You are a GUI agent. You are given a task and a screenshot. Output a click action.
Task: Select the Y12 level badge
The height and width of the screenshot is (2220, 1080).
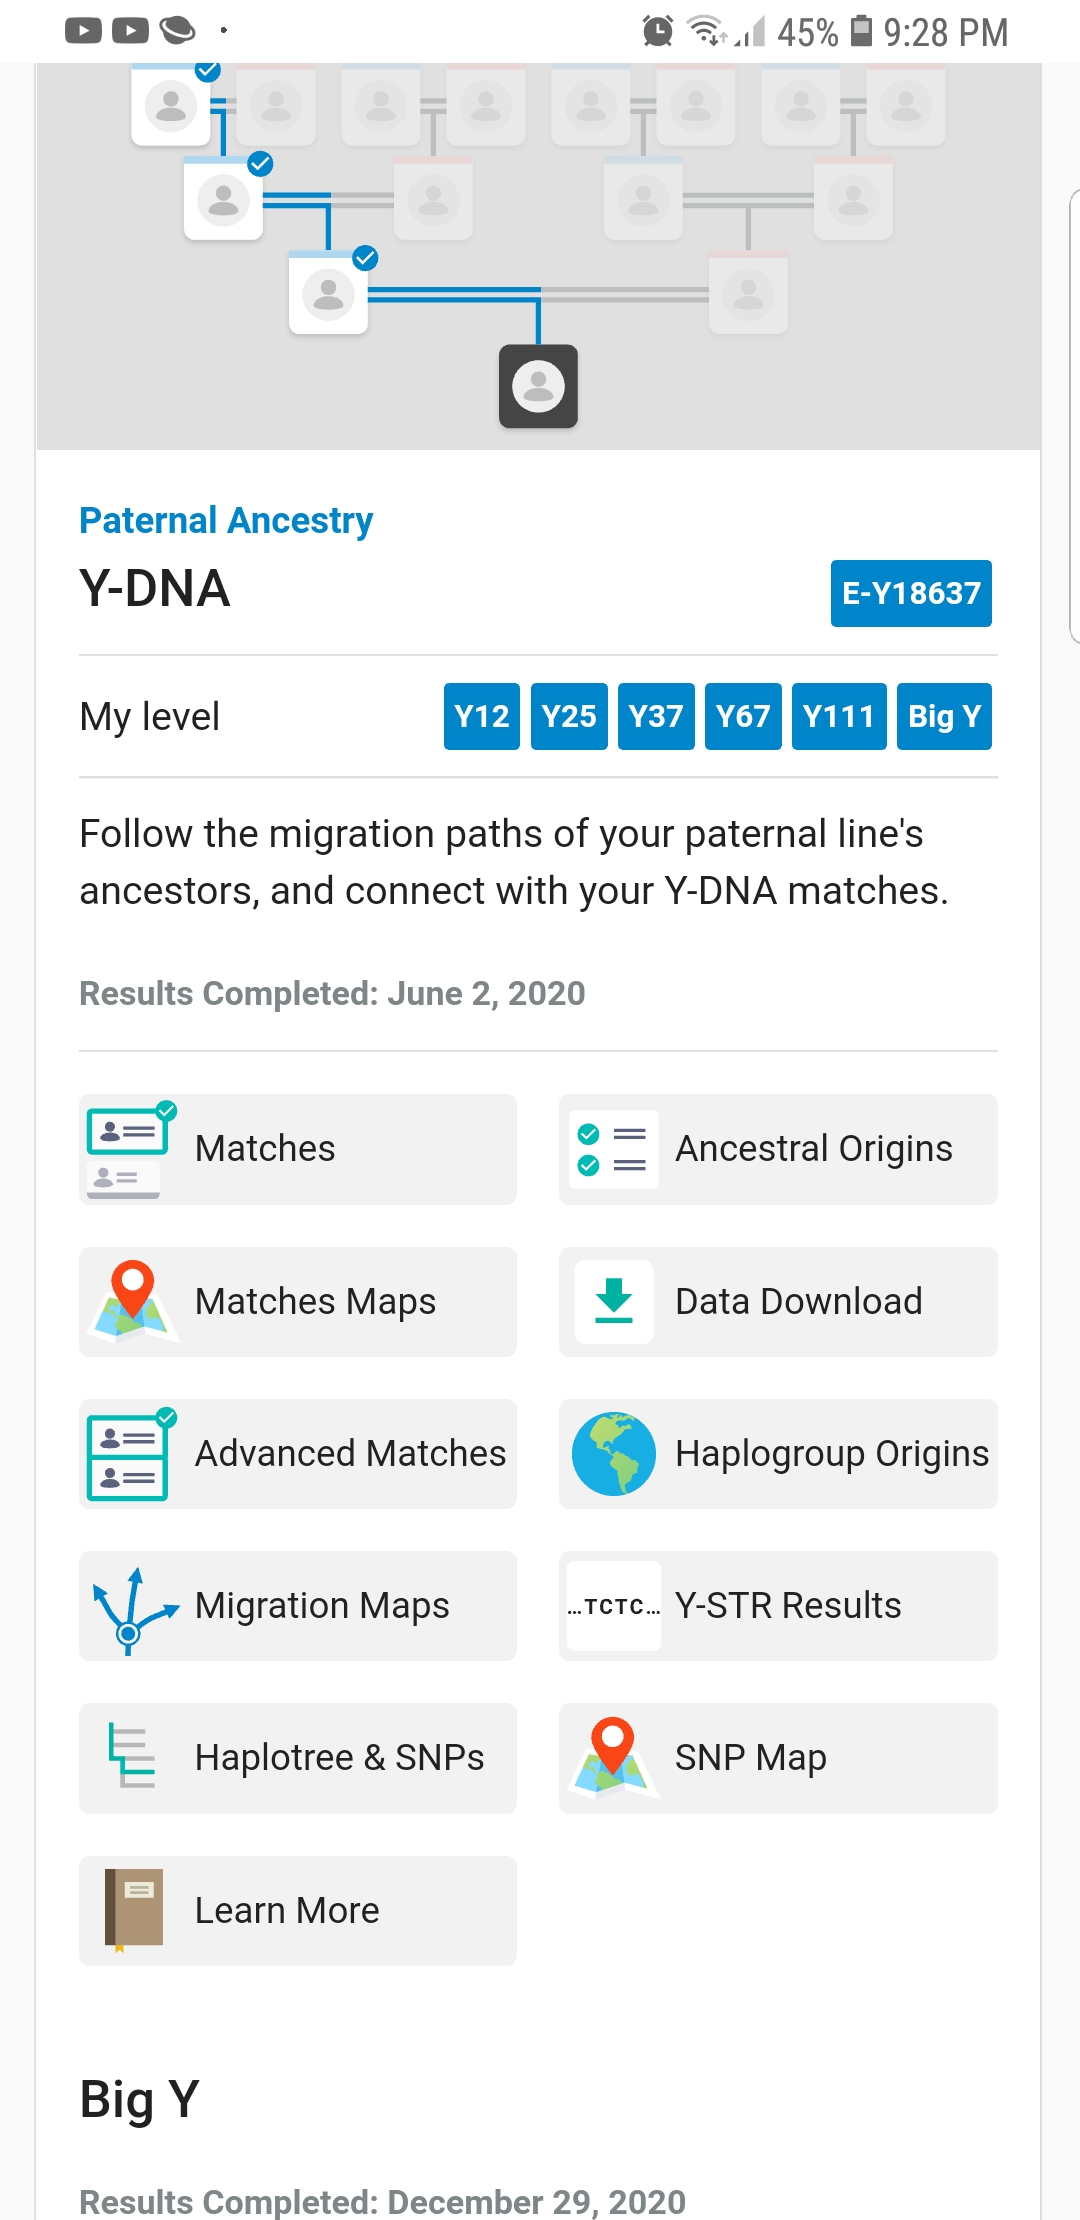click(482, 716)
